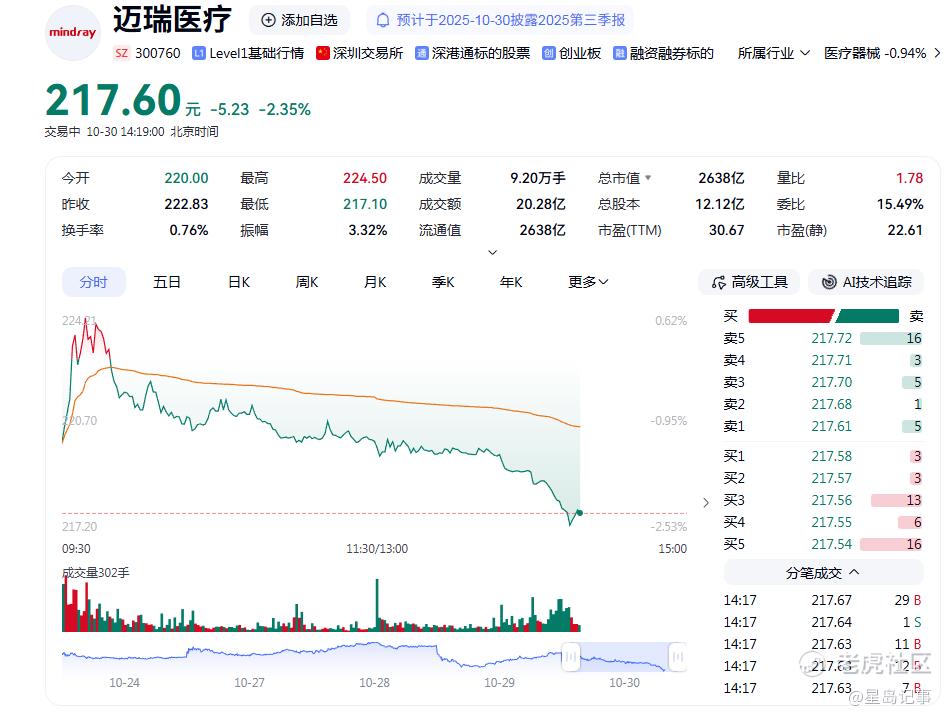Image resolution: width=950 pixels, height=719 pixels.
Task: Open the 更多 chart period dropdown
Action: (x=588, y=282)
